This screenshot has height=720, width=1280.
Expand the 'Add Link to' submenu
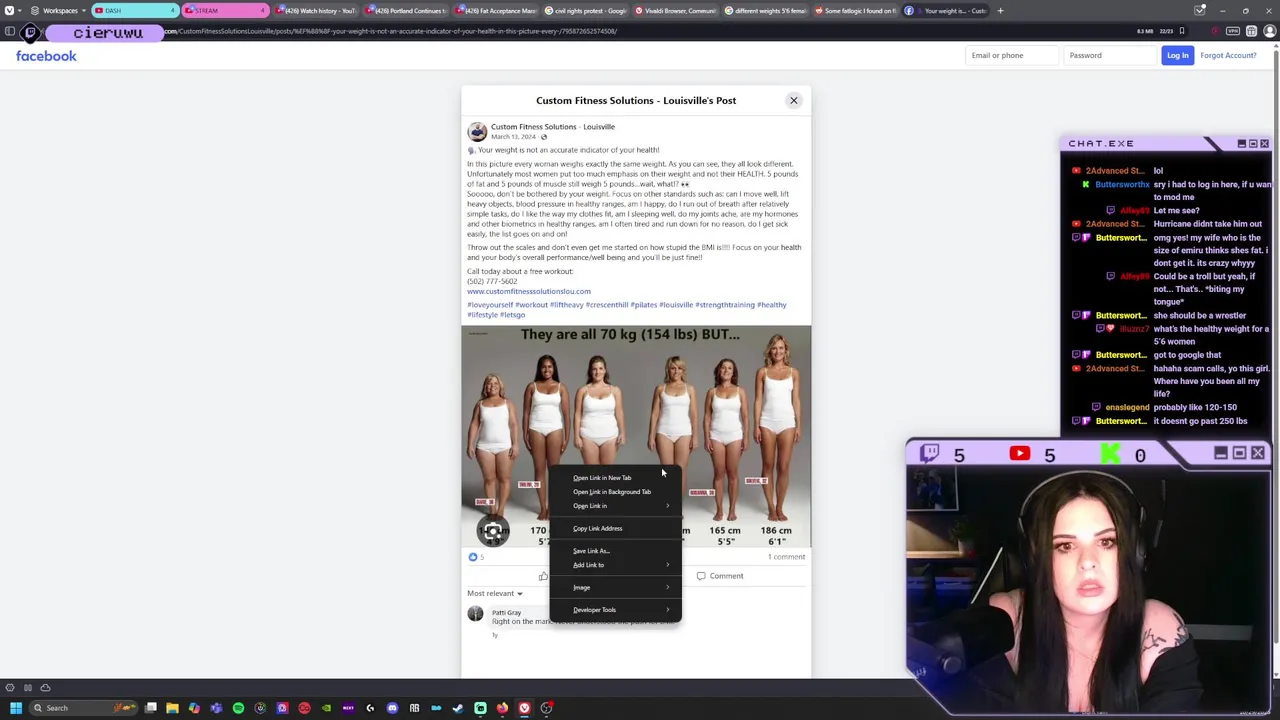pyautogui.click(x=614, y=565)
